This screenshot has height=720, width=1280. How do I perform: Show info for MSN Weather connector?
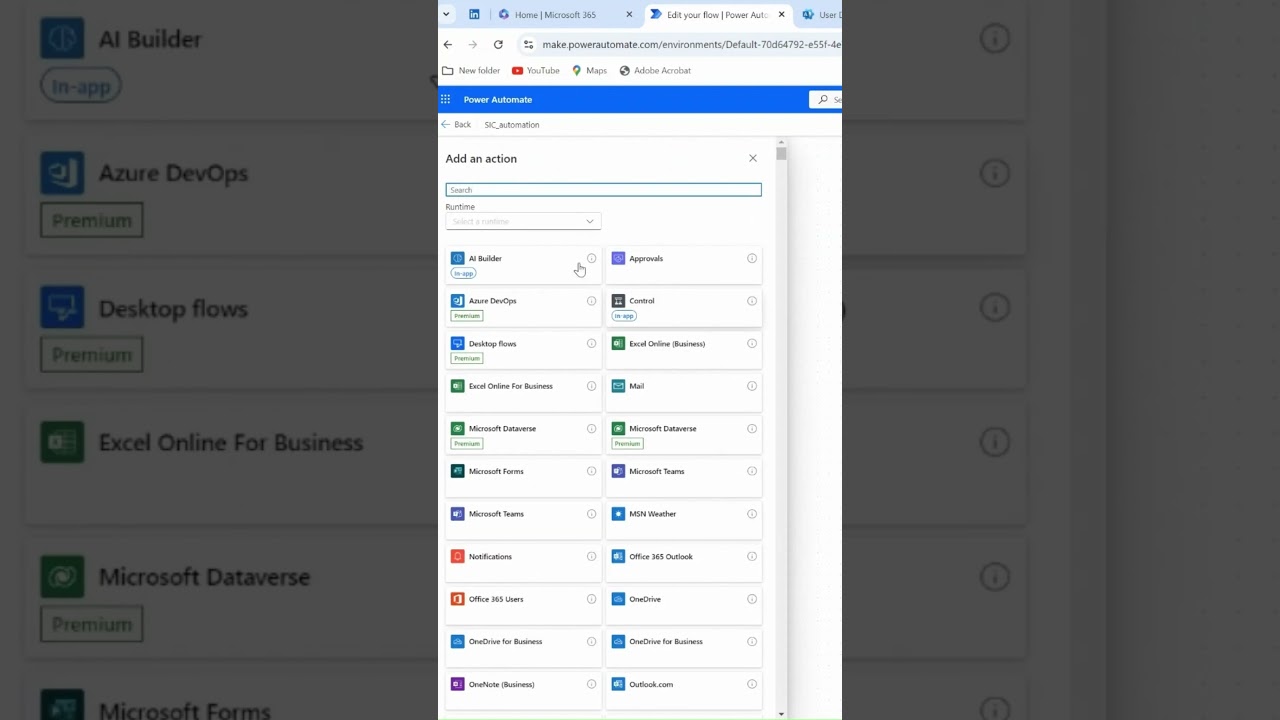click(752, 514)
